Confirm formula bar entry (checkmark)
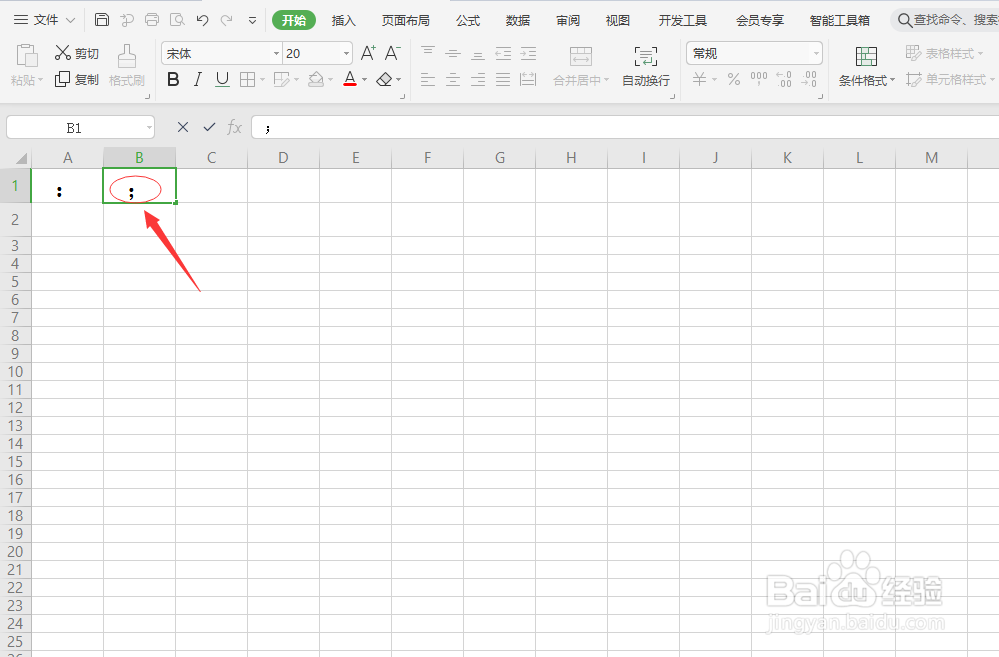 (x=209, y=127)
